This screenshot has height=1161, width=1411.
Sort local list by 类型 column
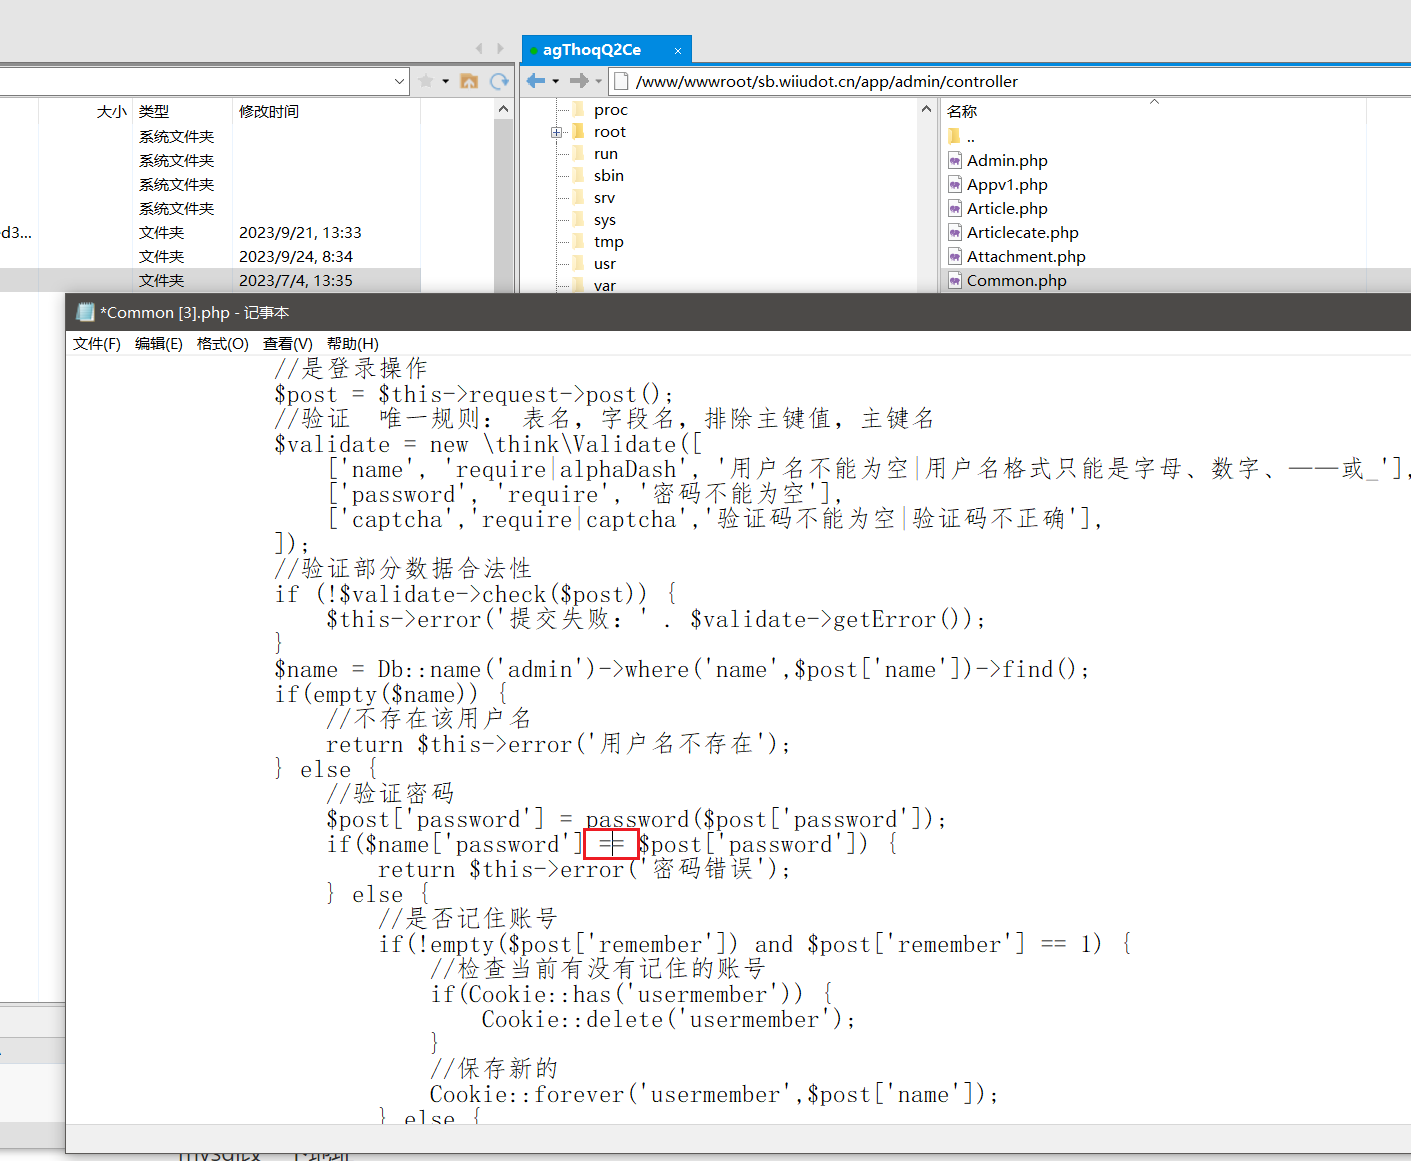point(154,111)
